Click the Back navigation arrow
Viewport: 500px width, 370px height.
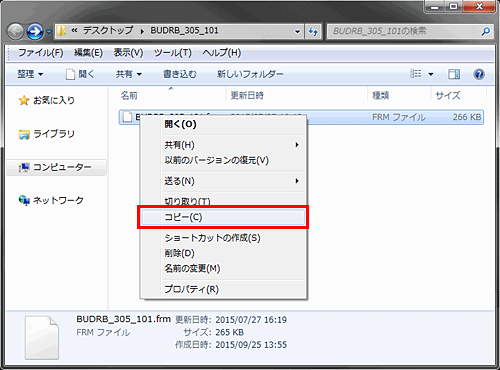click(x=15, y=32)
